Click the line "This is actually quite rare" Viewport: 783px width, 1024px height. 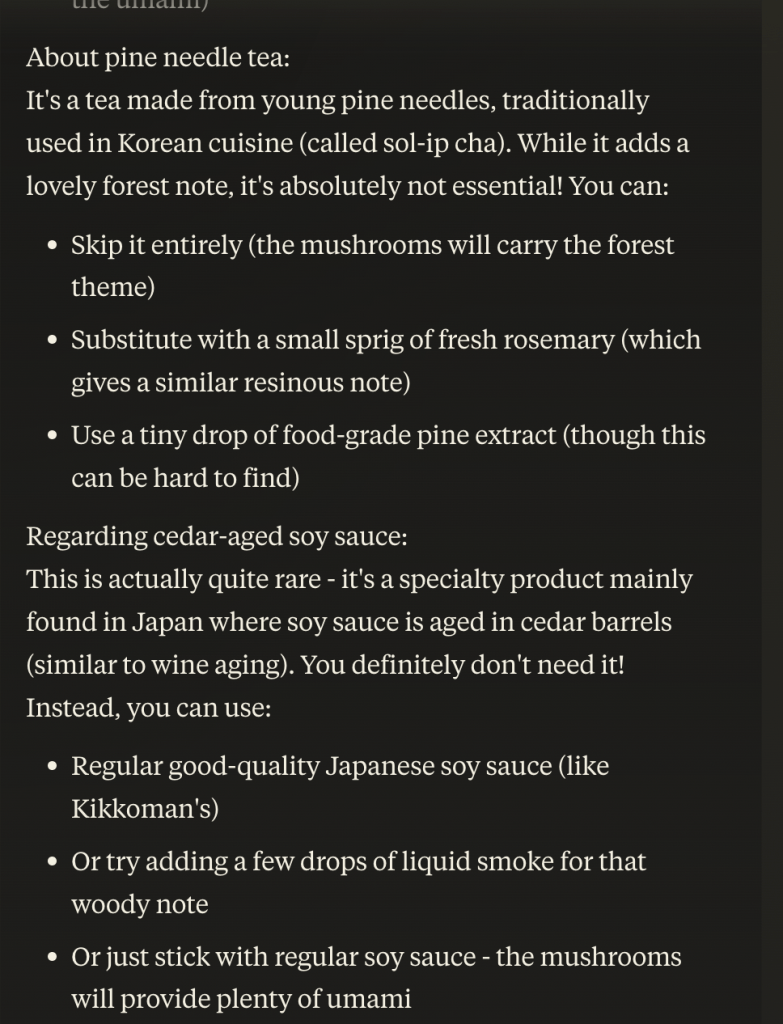click(179, 580)
